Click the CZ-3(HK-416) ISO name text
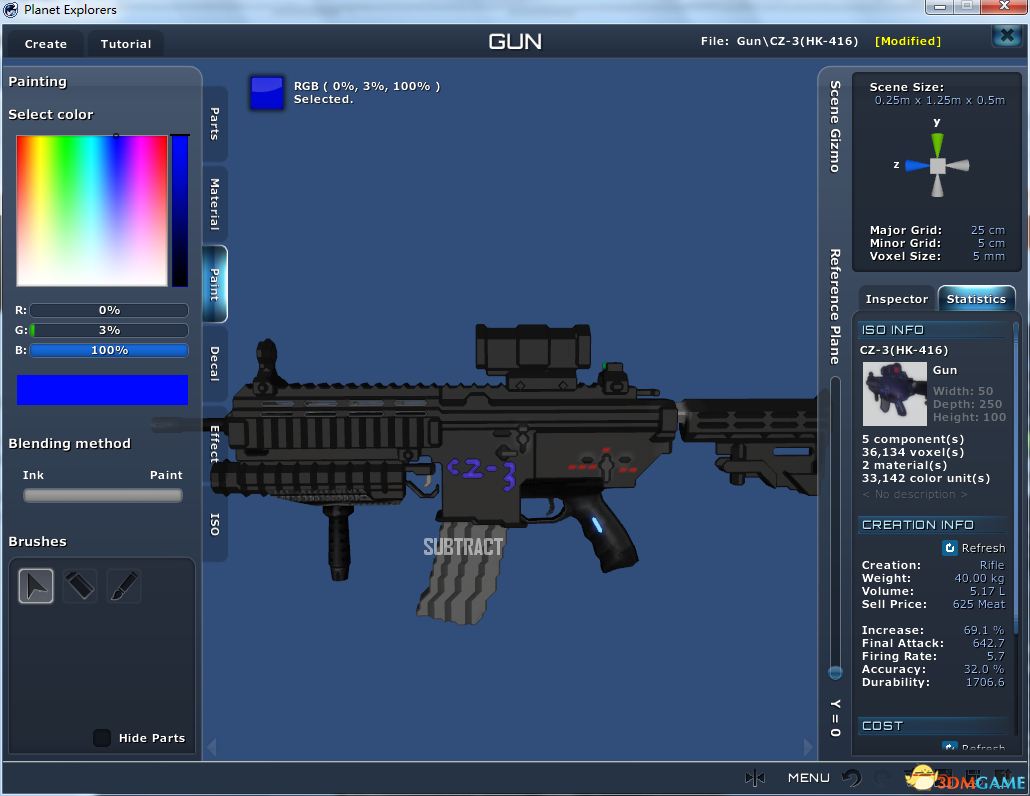Screen dimensions: 1030x796 tap(904, 350)
